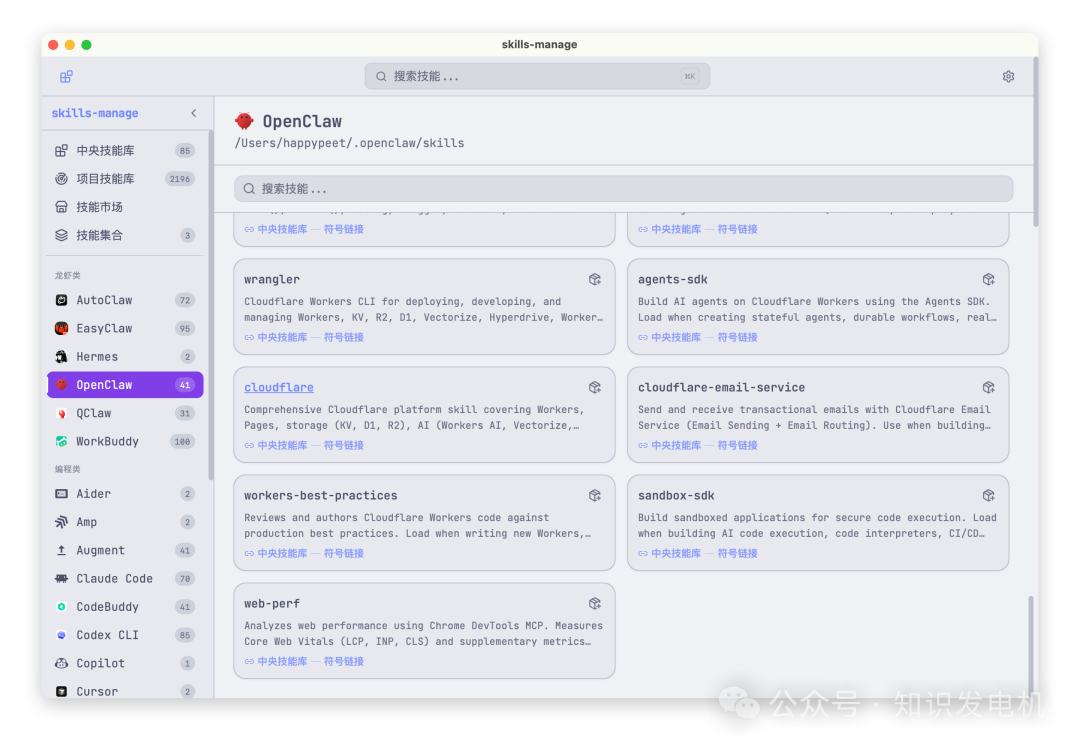Select the sandbox-sdk title
The width and height of the screenshot is (1080, 748).
click(x=676, y=496)
